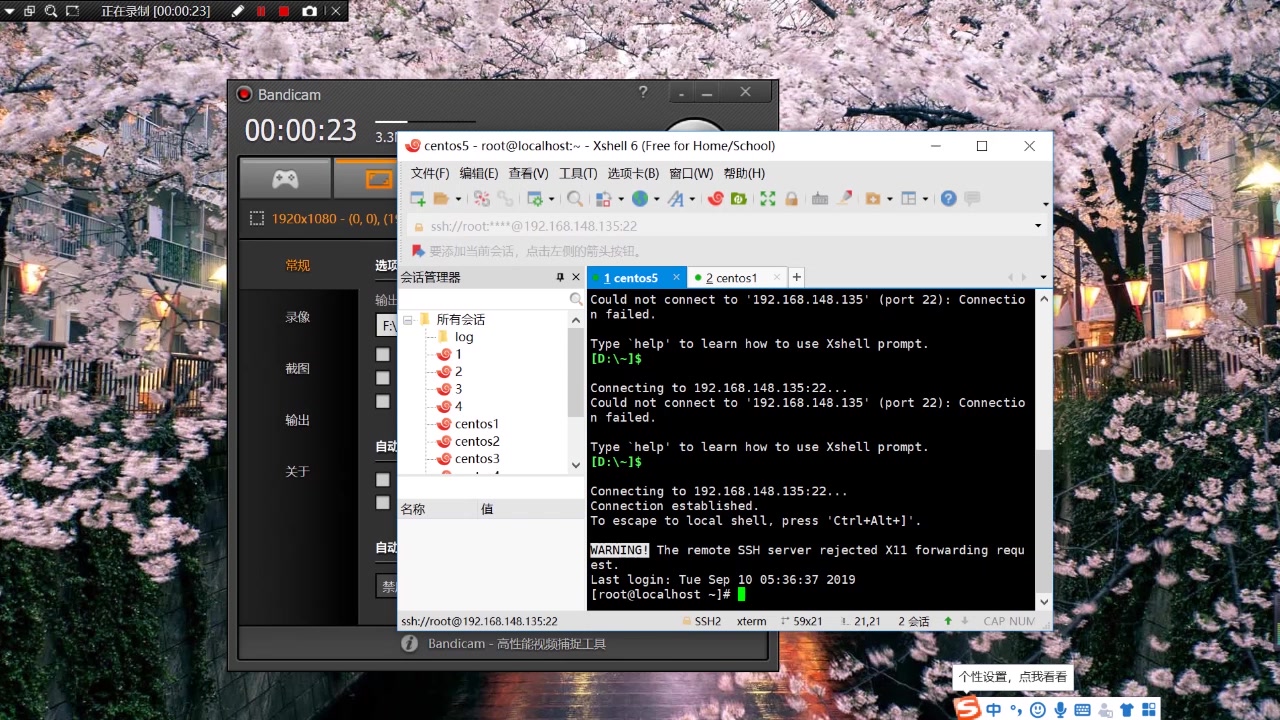
Task: Open the 选项卡(B) menu
Action: [x=633, y=173]
